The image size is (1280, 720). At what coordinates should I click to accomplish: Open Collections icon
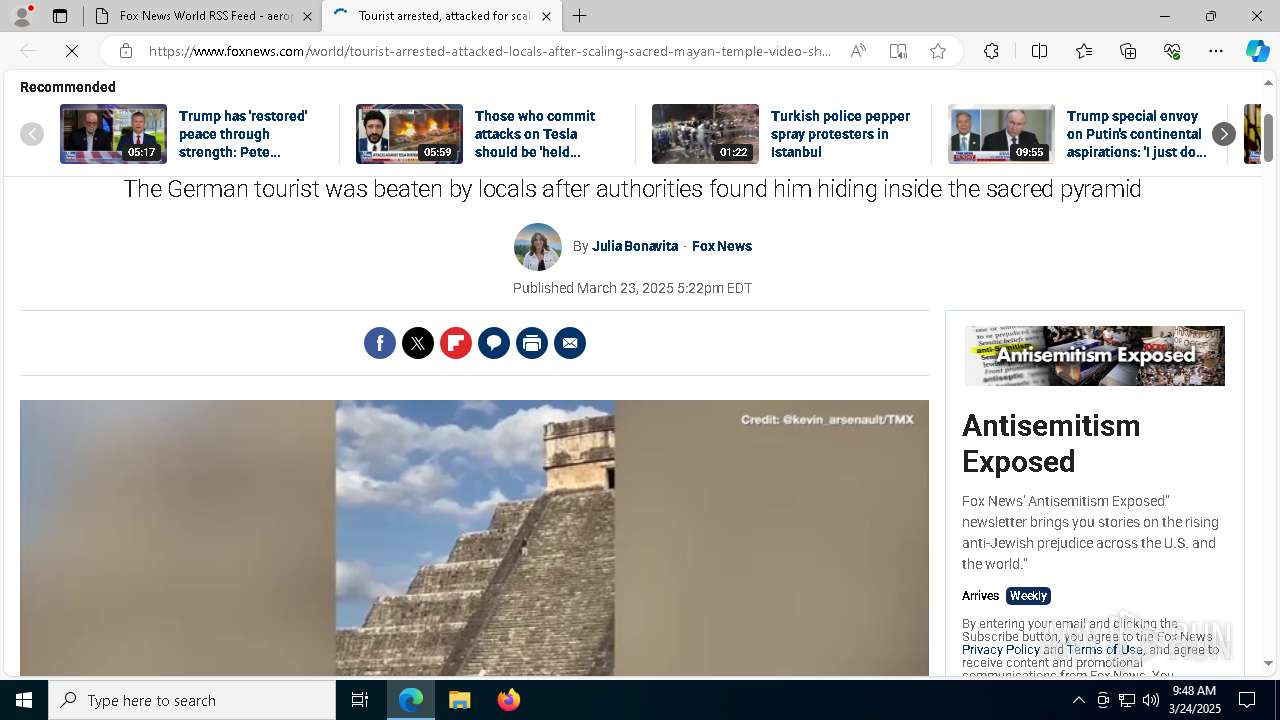(x=1128, y=51)
